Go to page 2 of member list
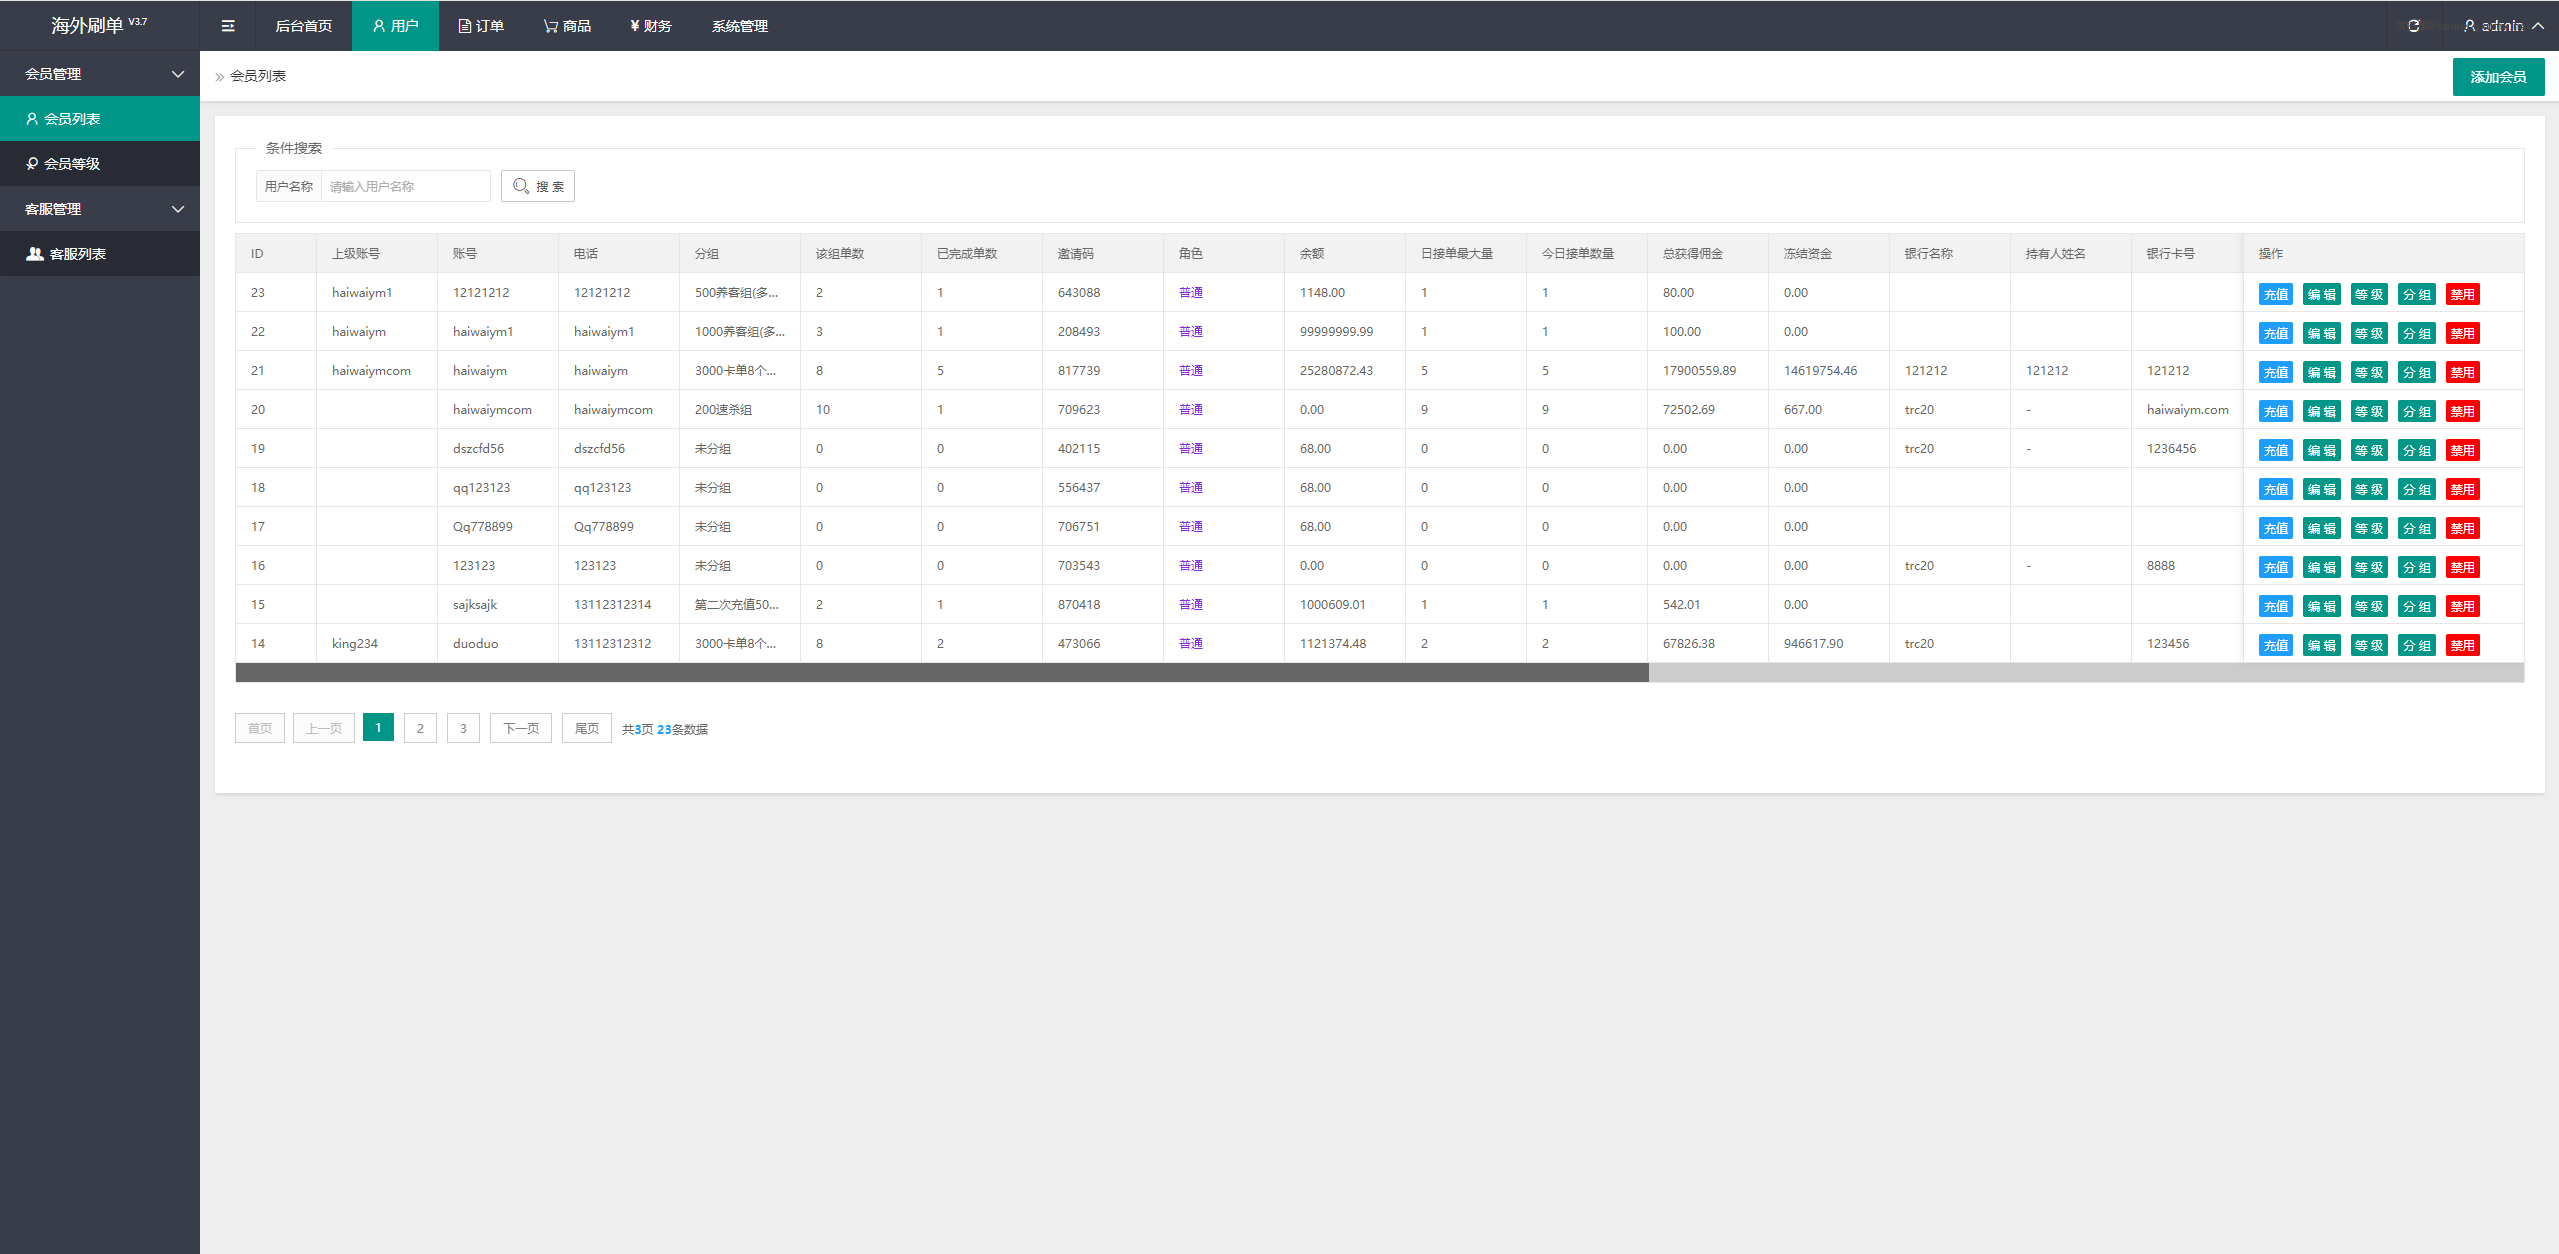 420,728
